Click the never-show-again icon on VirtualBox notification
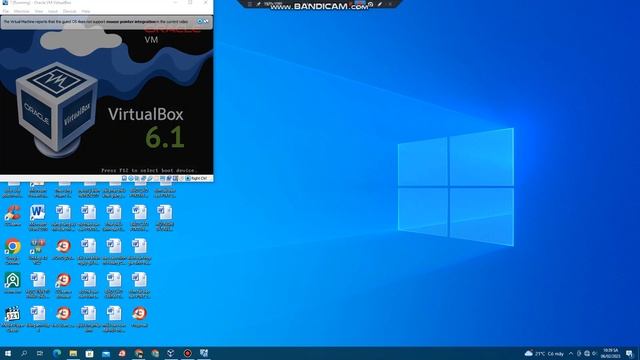This screenshot has width=640, height=360. pyautogui.click(x=206, y=21)
